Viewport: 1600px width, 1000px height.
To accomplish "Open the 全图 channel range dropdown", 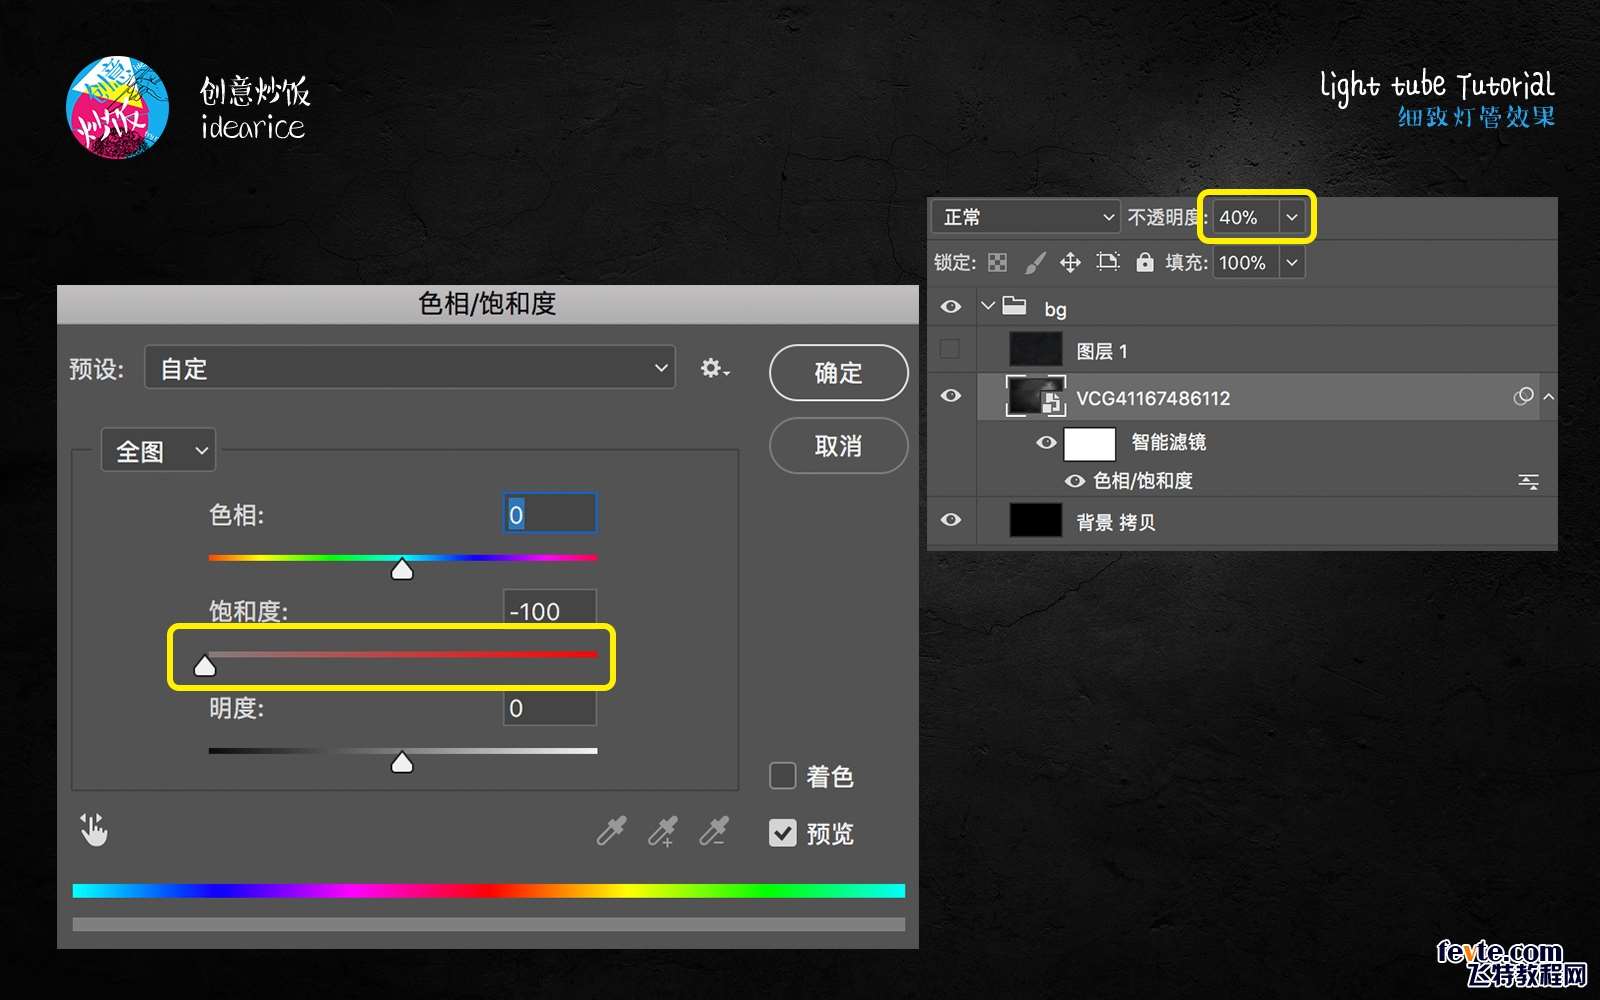I will coord(159,452).
